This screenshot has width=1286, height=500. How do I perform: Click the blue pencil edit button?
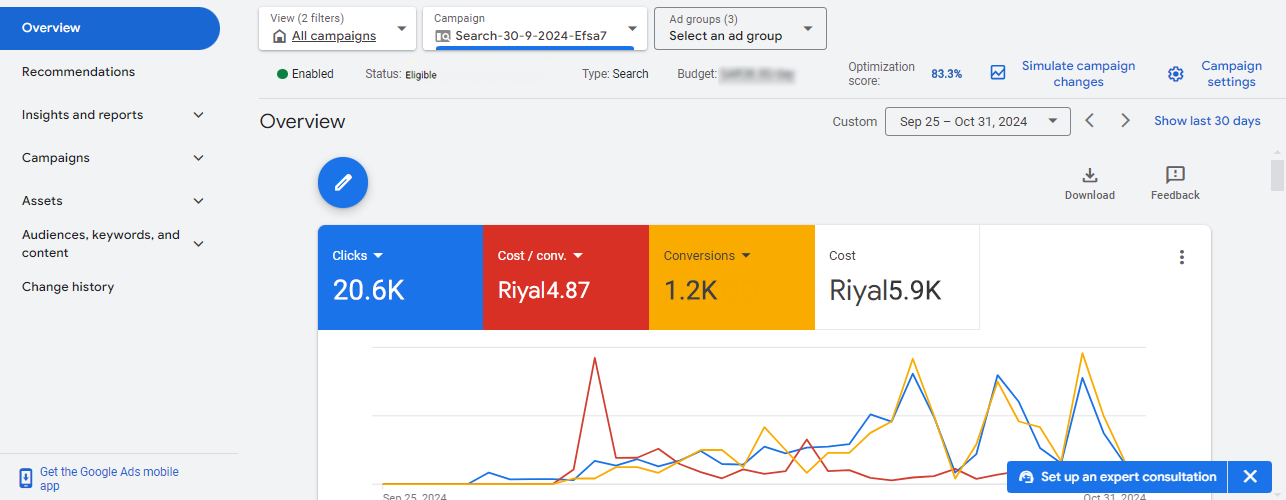coord(343,182)
